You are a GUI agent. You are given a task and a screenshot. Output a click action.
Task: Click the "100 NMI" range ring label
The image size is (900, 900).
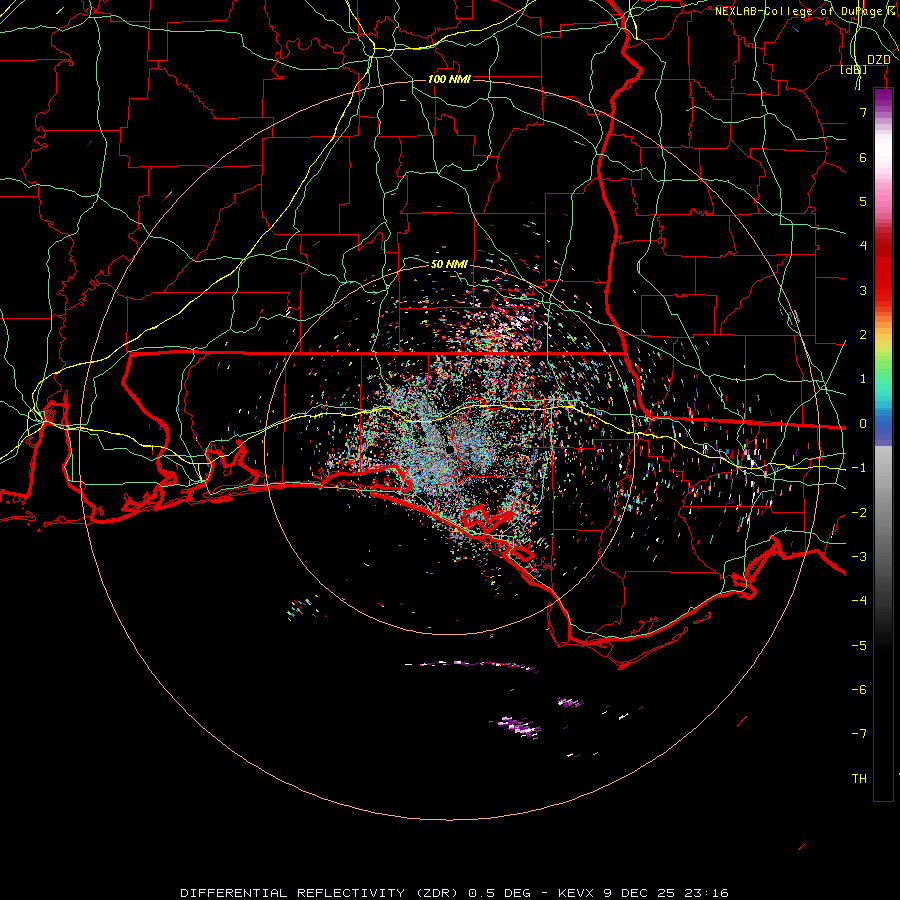click(x=449, y=79)
